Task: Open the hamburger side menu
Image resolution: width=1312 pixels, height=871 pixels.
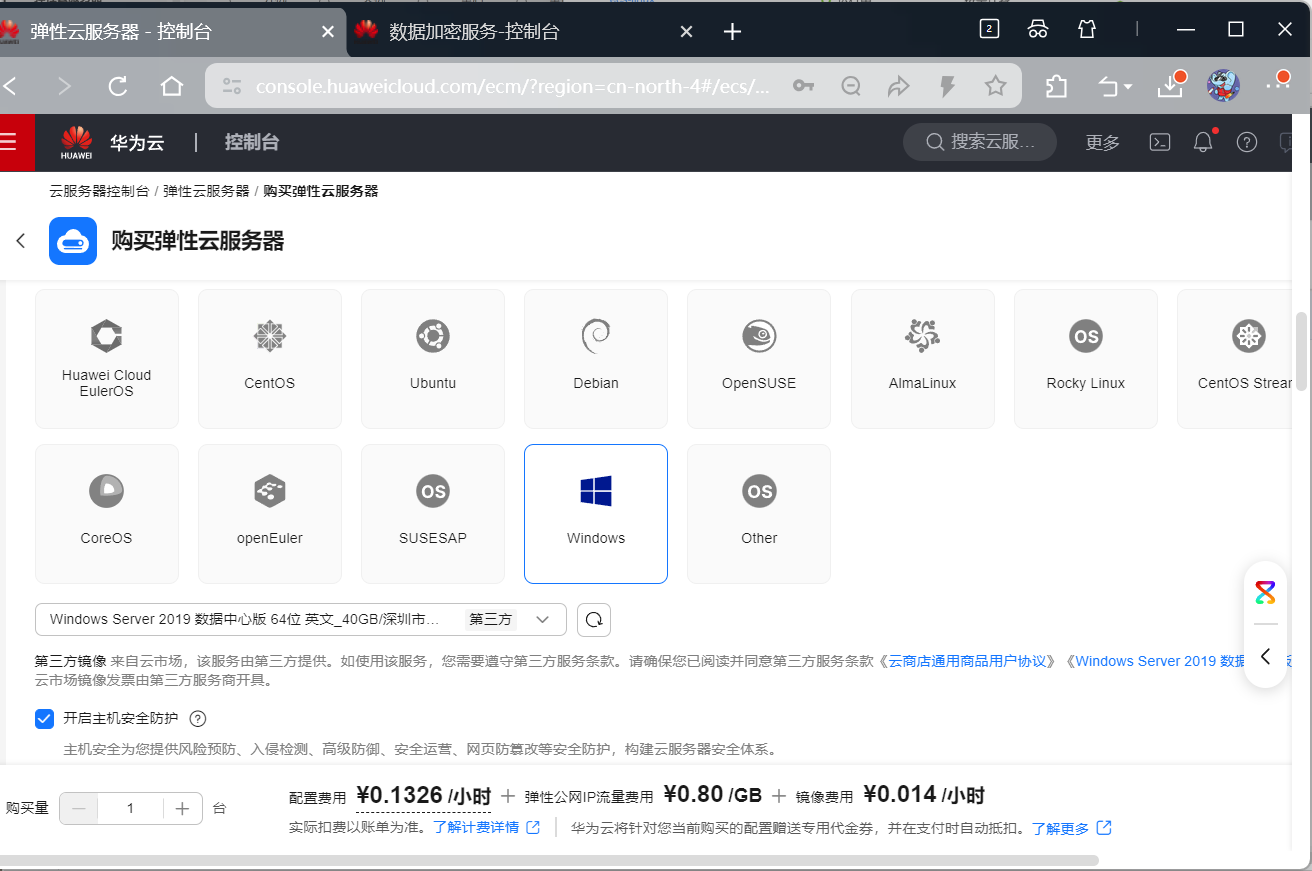Action: coord(8,142)
